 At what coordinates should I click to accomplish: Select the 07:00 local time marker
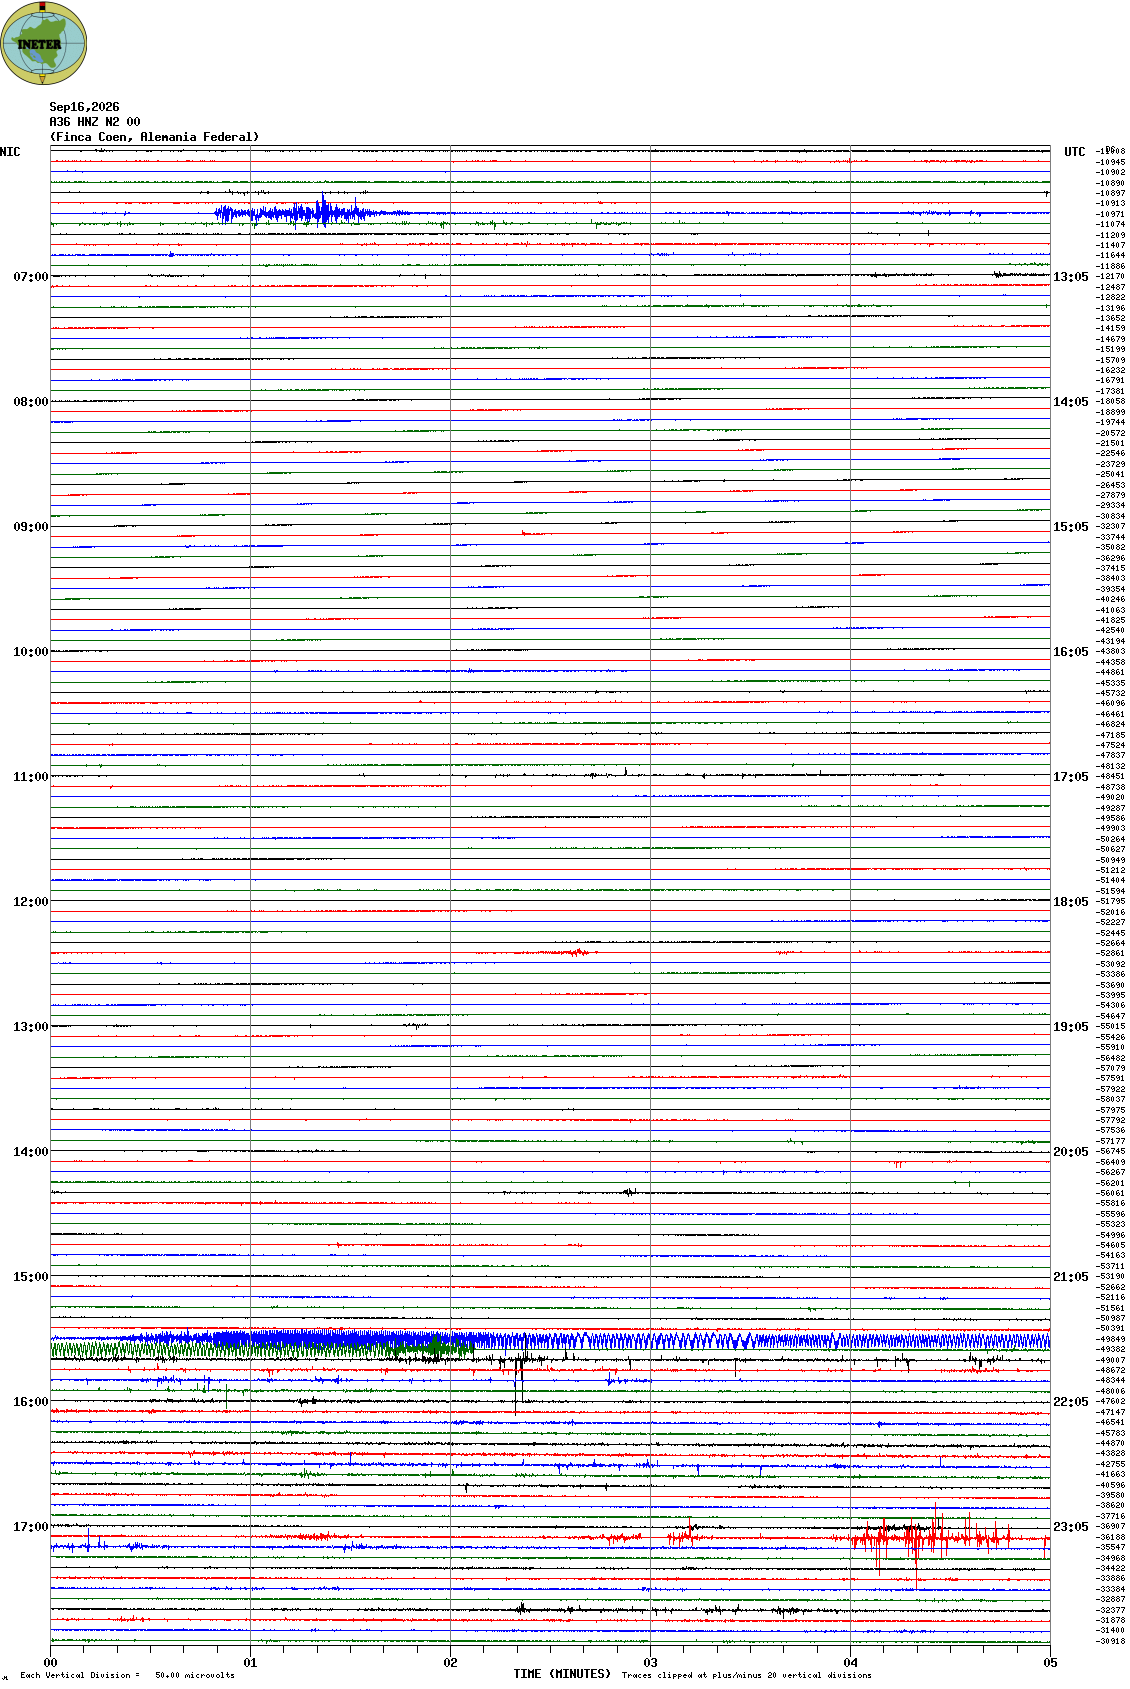click(x=30, y=277)
